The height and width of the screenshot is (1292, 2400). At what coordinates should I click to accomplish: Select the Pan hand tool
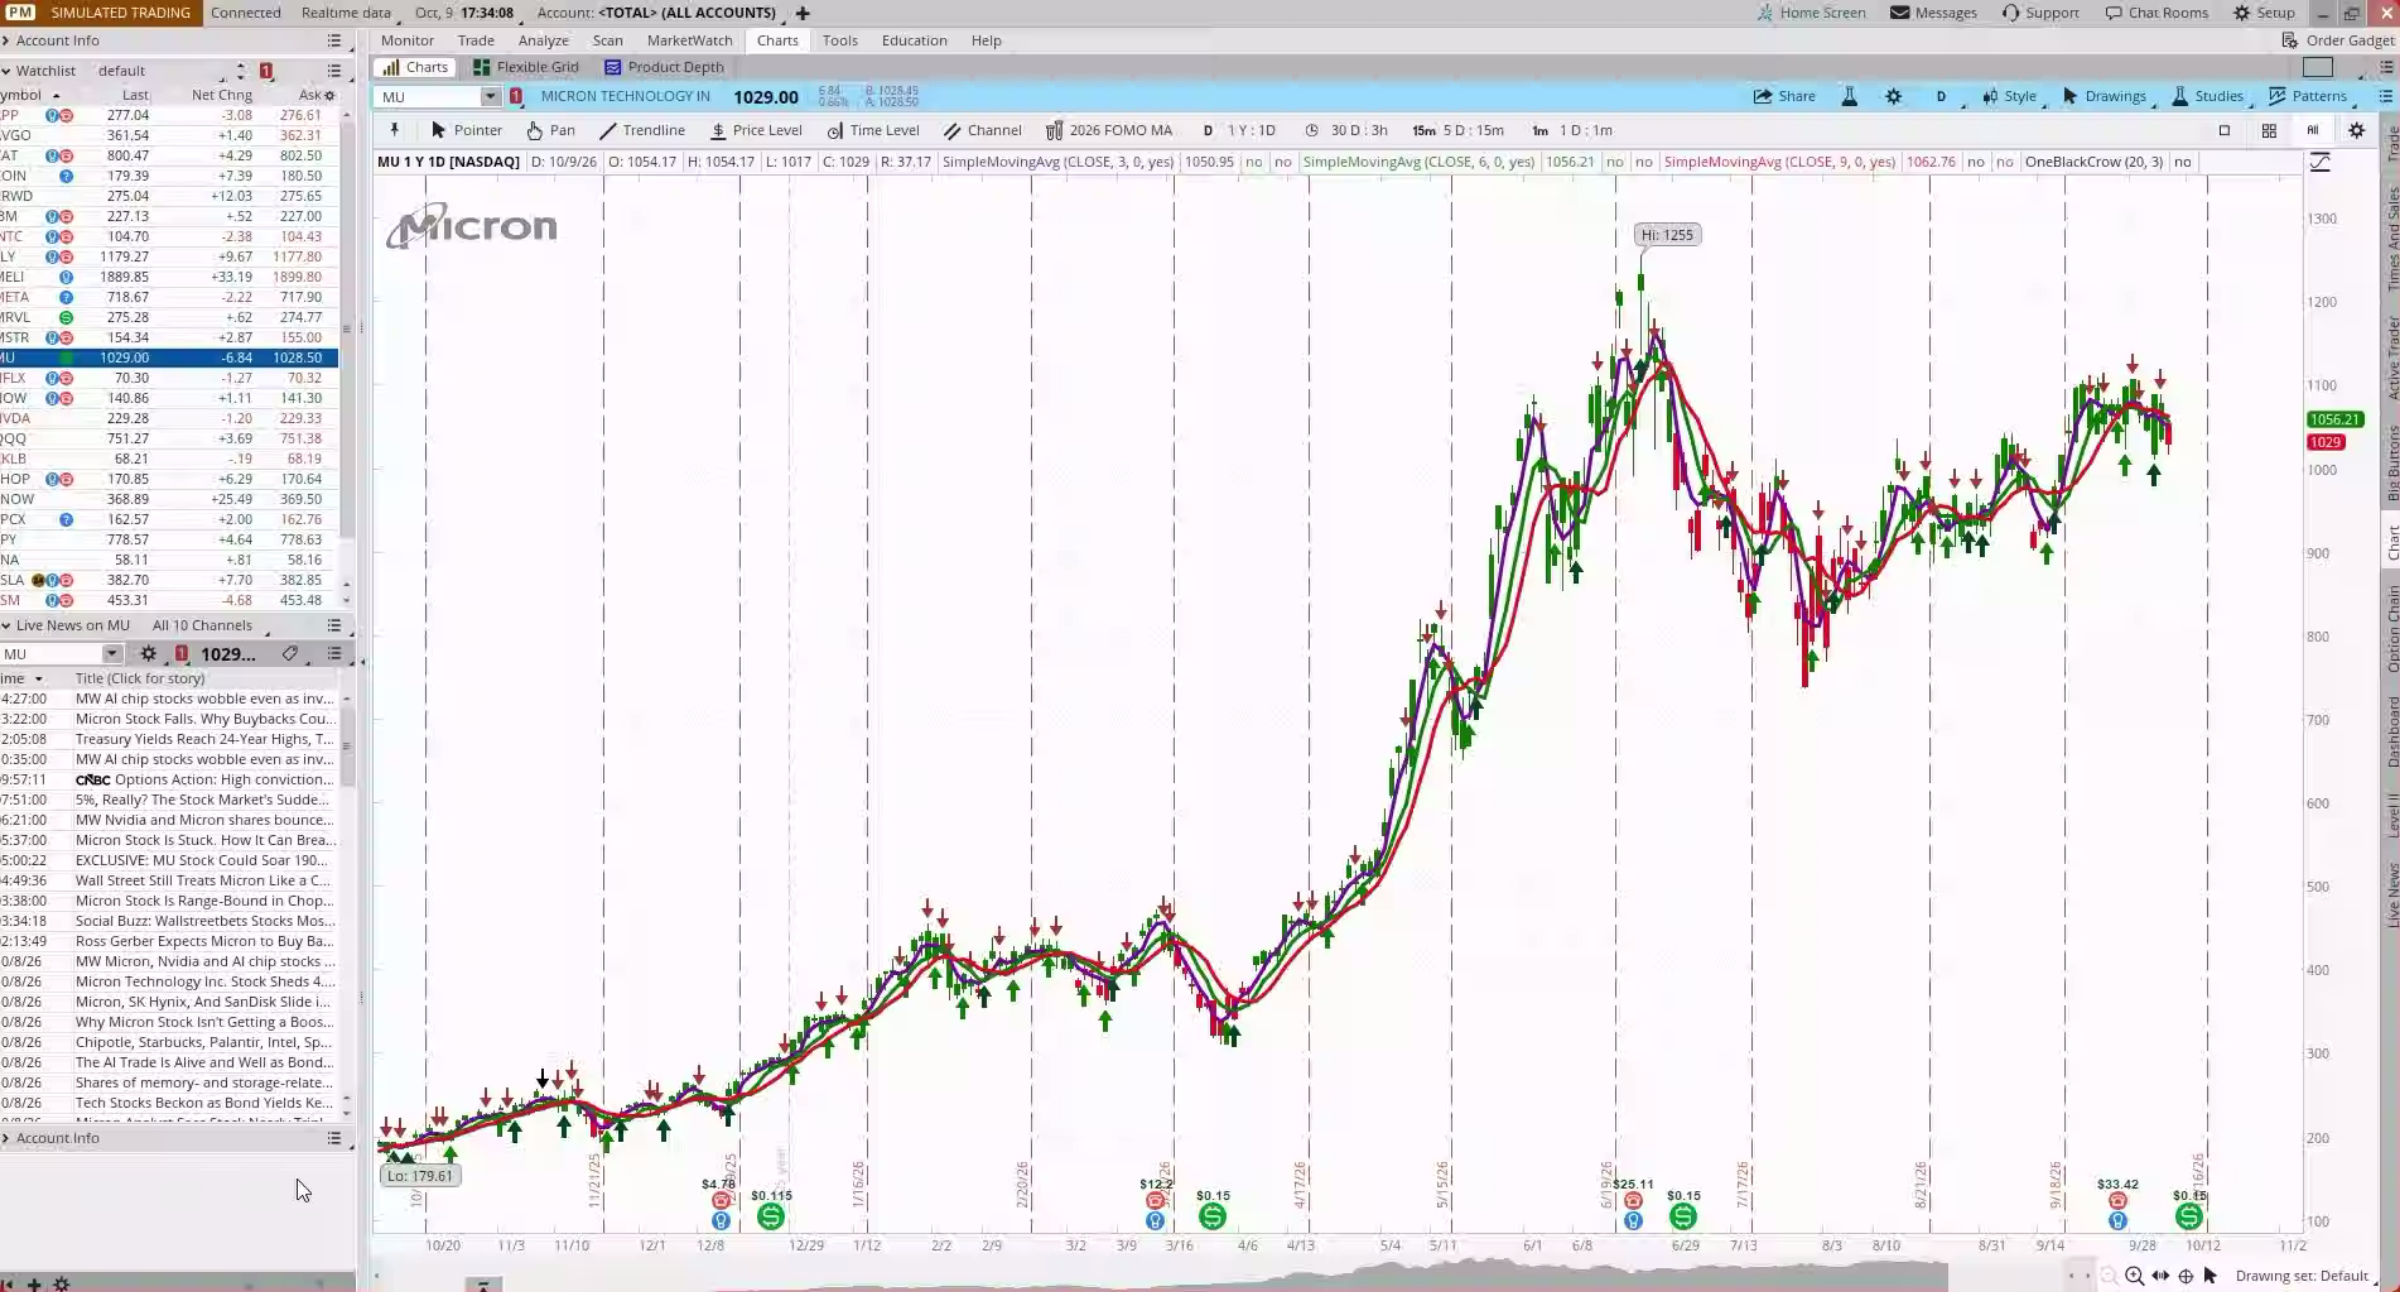[550, 130]
